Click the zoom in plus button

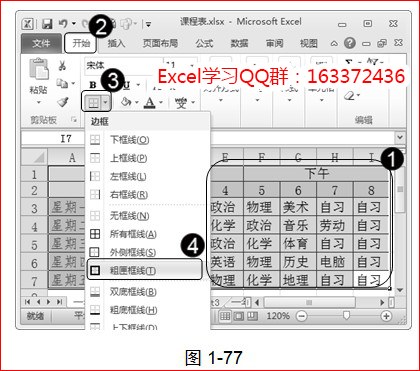(x=386, y=316)
